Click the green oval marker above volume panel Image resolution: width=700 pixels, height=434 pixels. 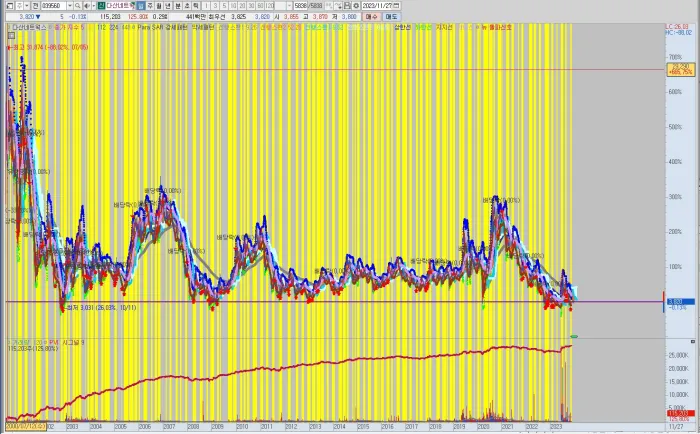pyautogui.click(x=575, y=336)
